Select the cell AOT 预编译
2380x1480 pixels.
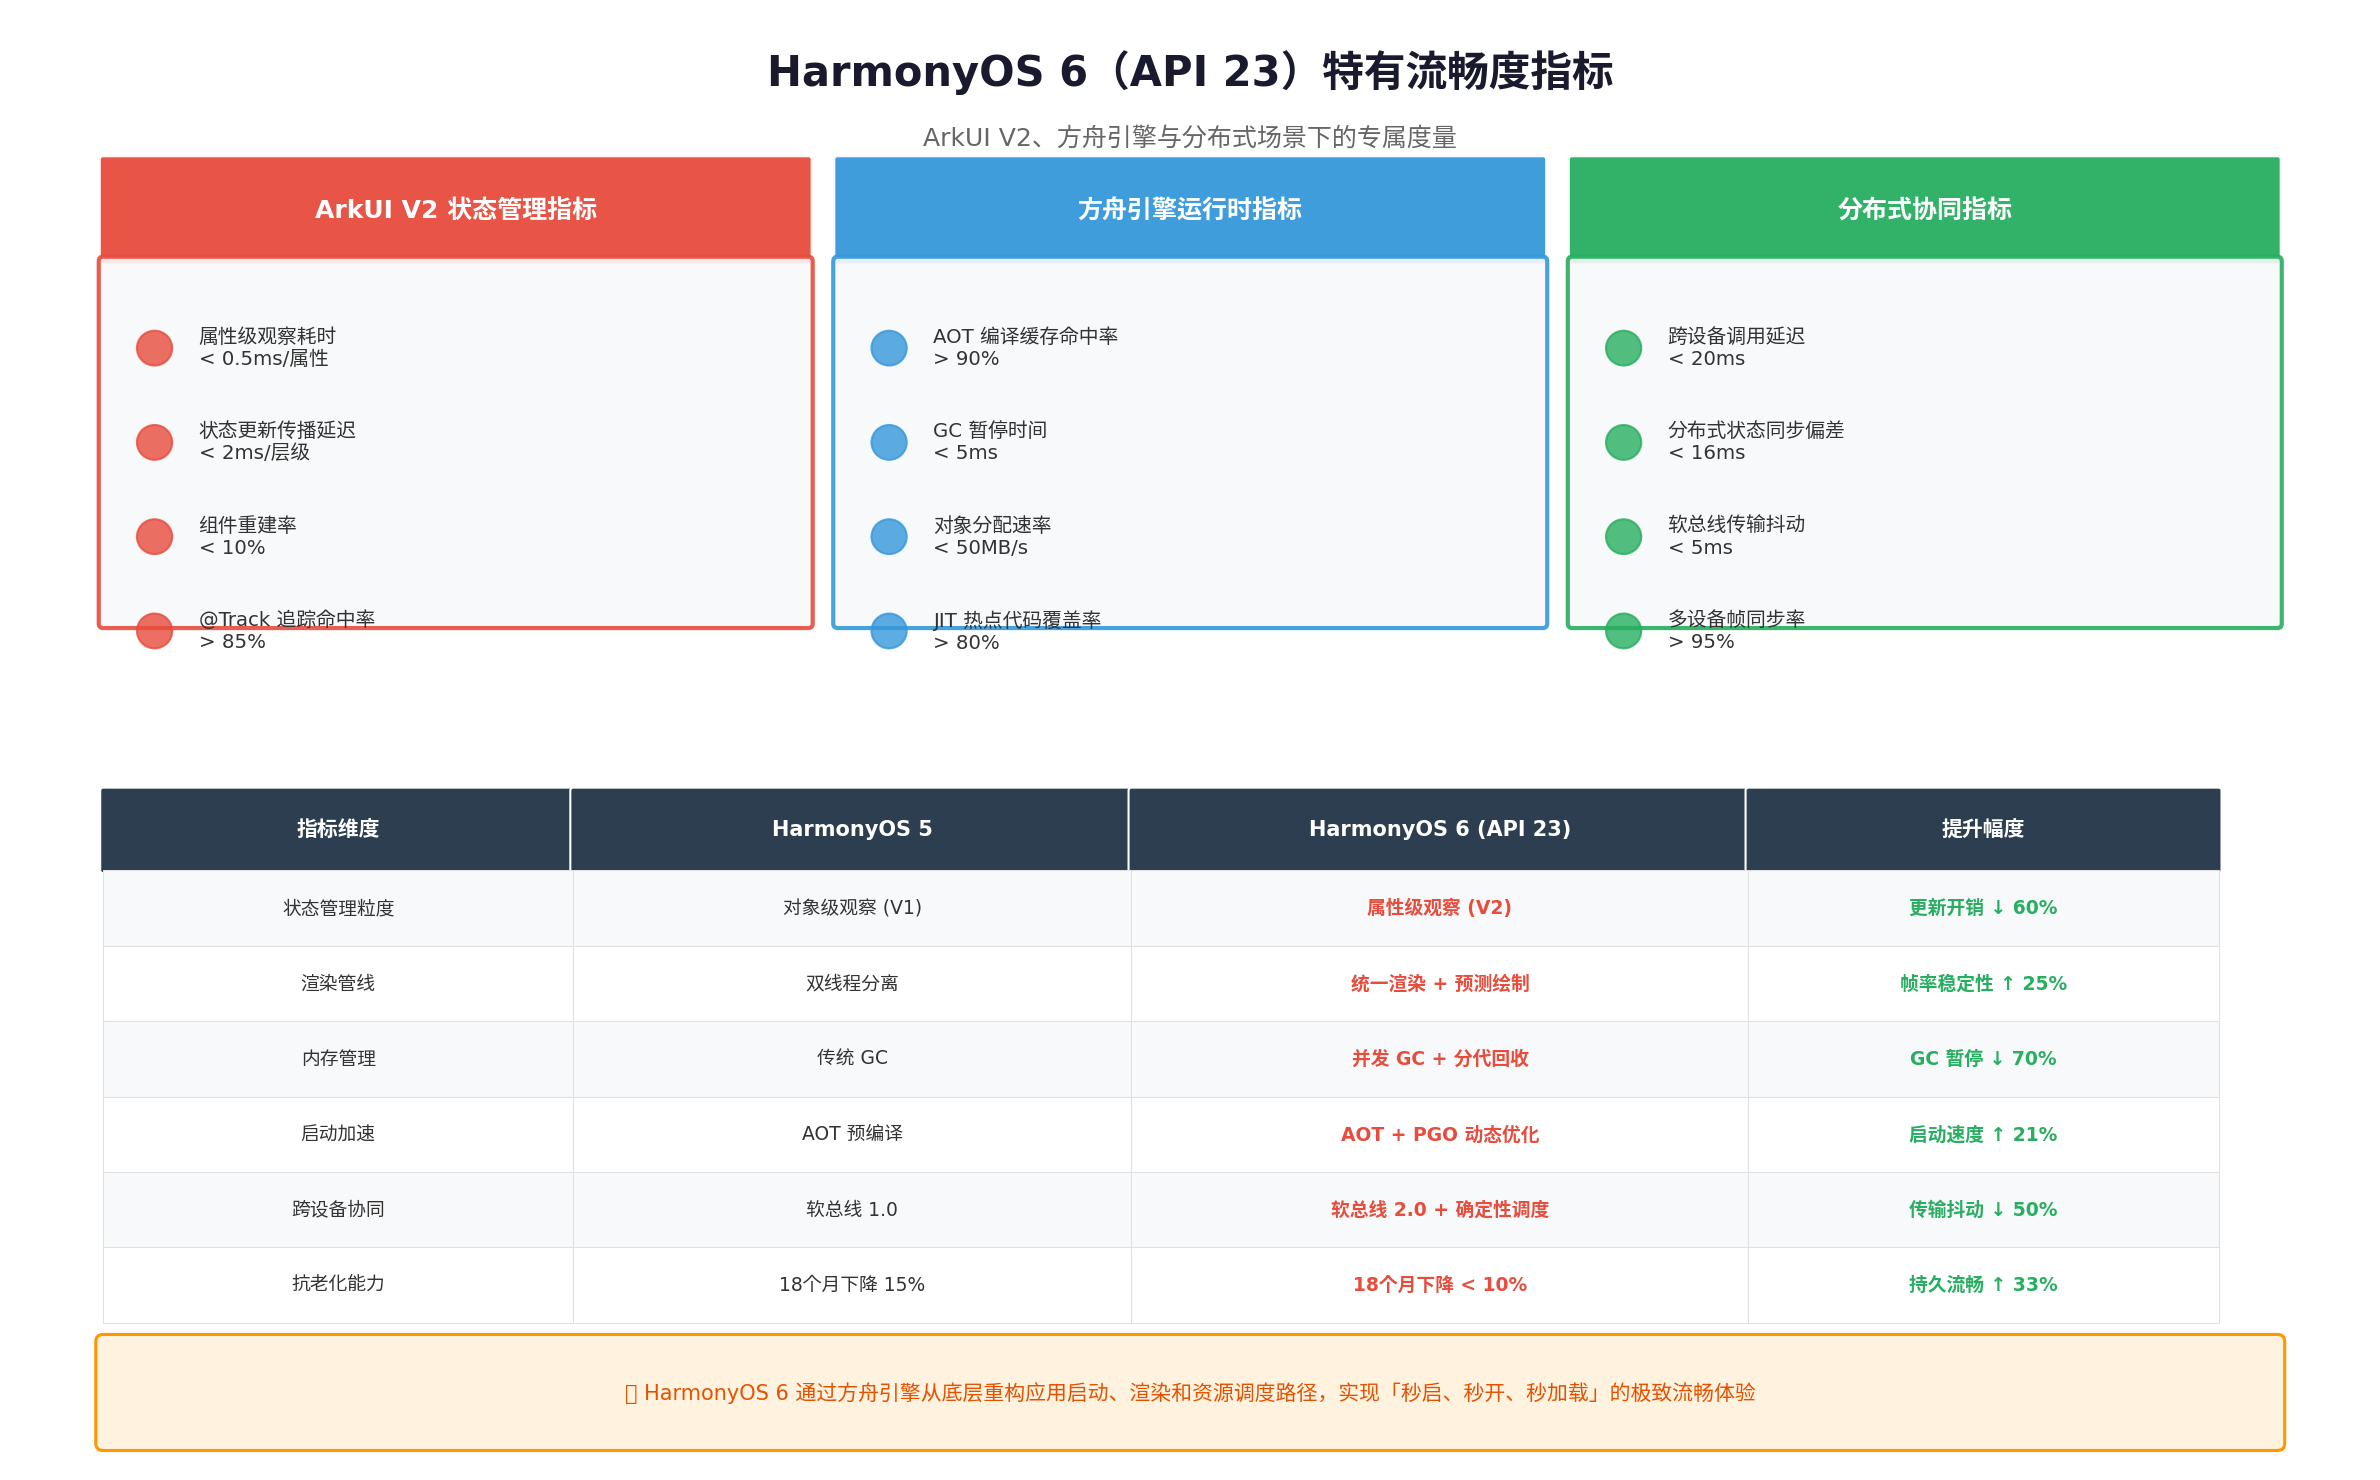coord(852,1134)
